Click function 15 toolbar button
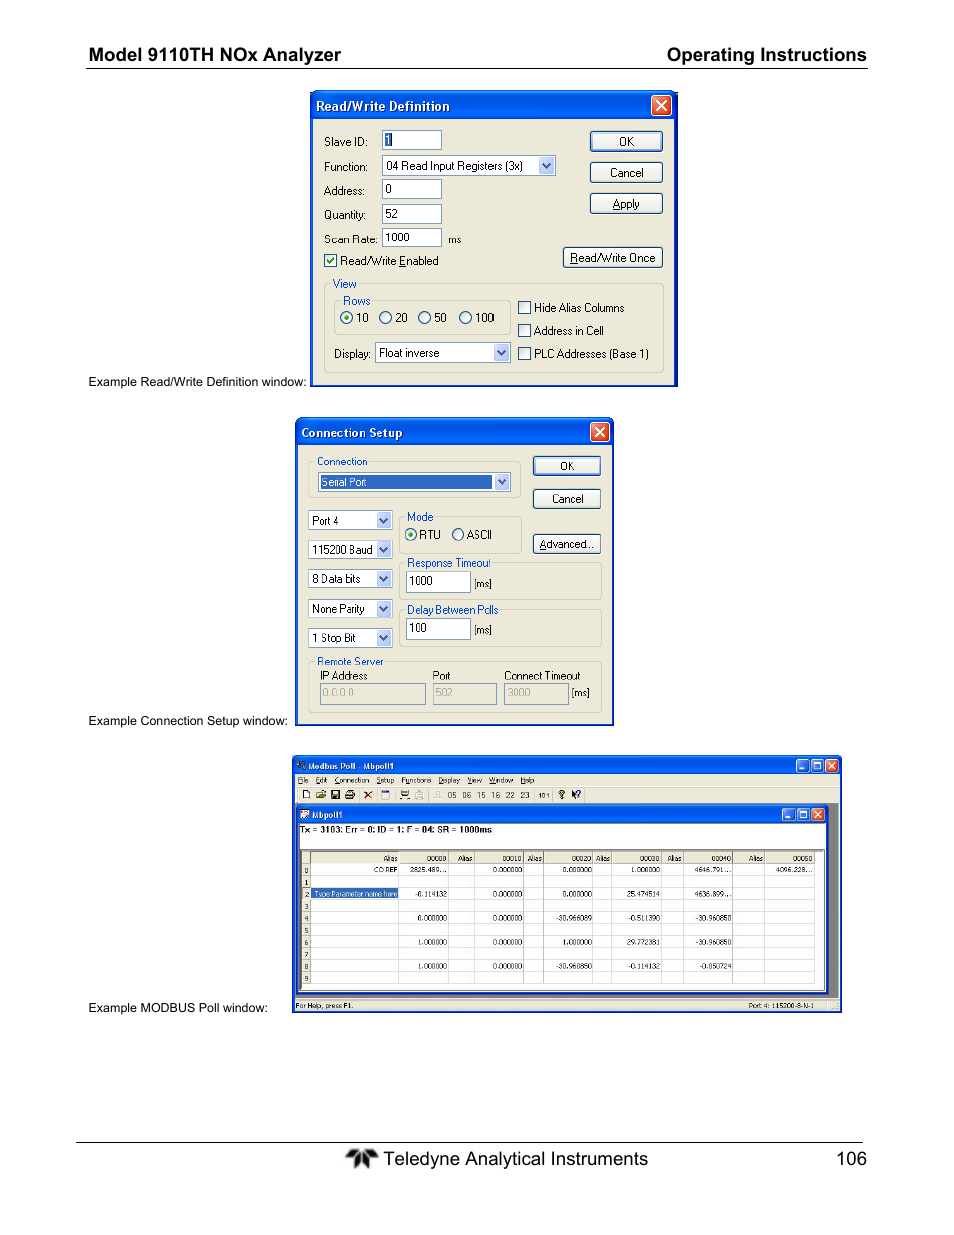Image resolution: width=954 pixels, height=1235 pixels. (x=481, y=795)
